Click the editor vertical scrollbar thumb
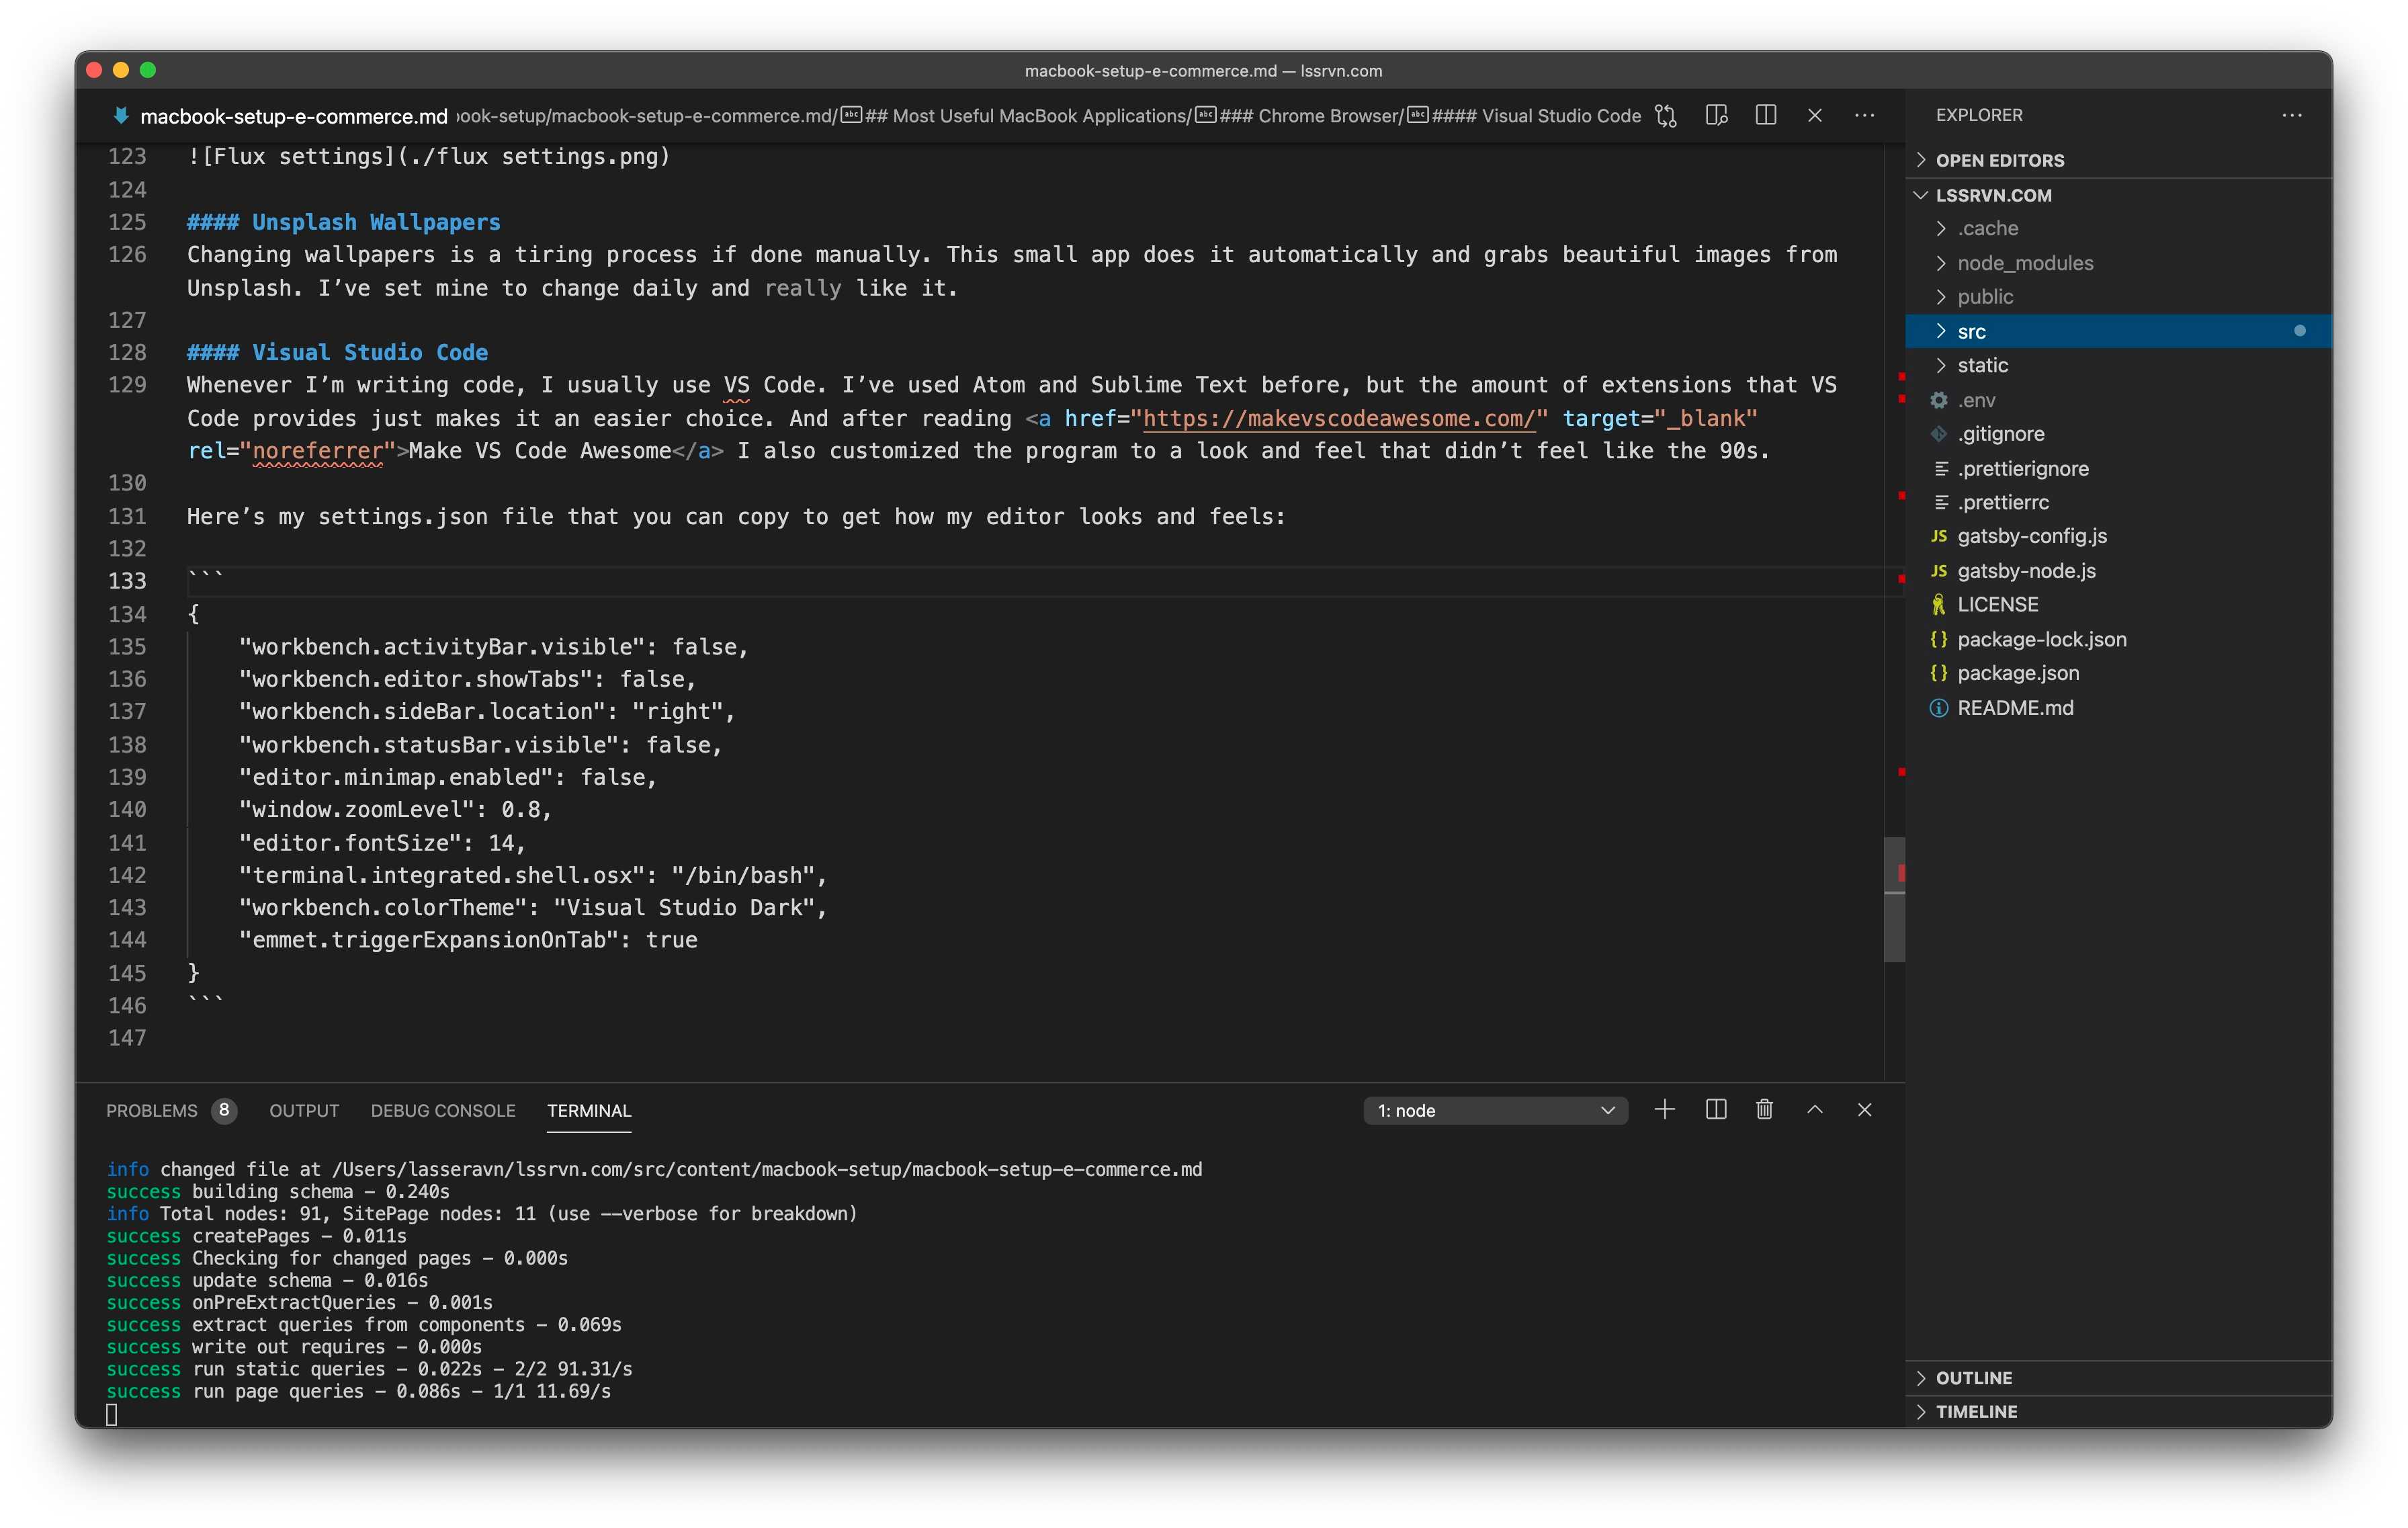Image resolution: width=2408 pixels, height=1528 pixels. pyautogui.click(x=1893, y=900)
